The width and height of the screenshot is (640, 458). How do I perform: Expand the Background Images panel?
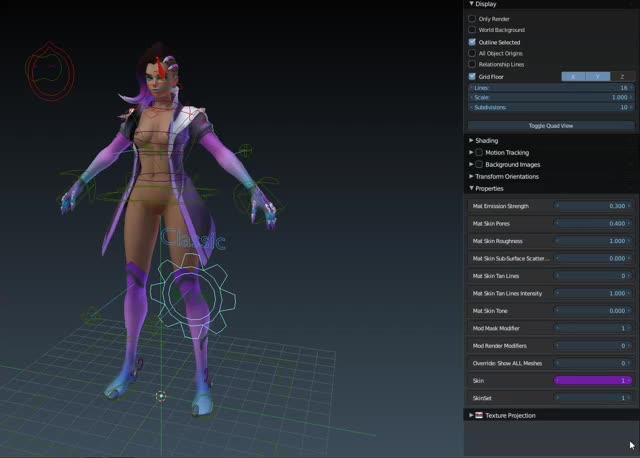(x=471, y=164)
